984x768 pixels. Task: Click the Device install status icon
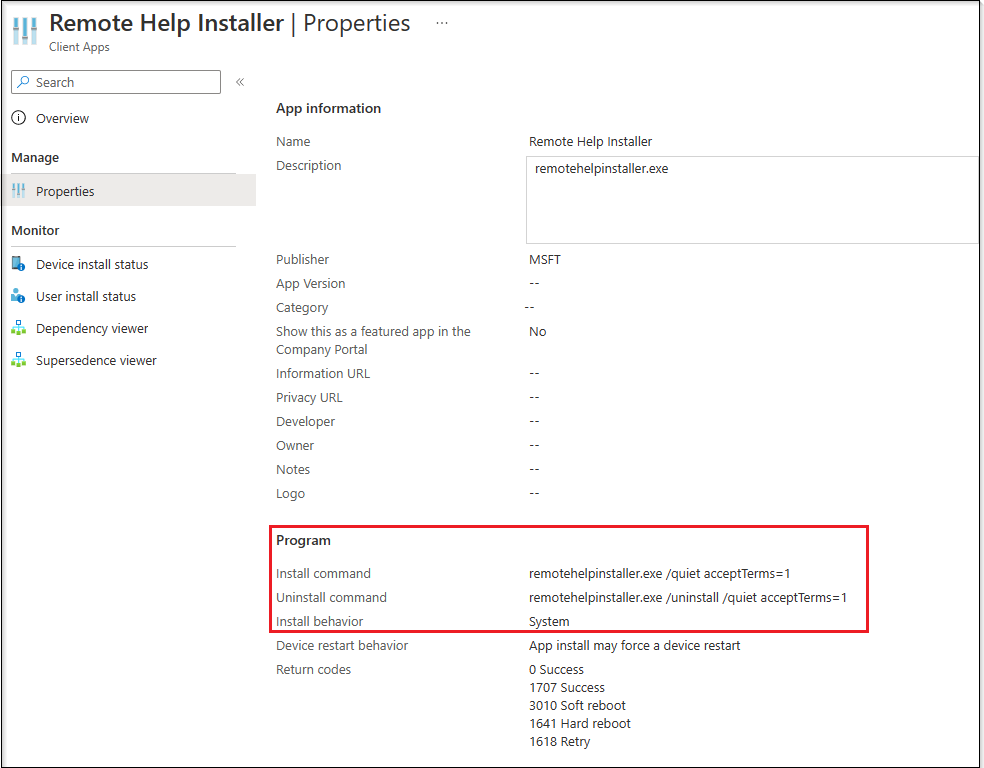pyautogui.click(x=19, y=264)
